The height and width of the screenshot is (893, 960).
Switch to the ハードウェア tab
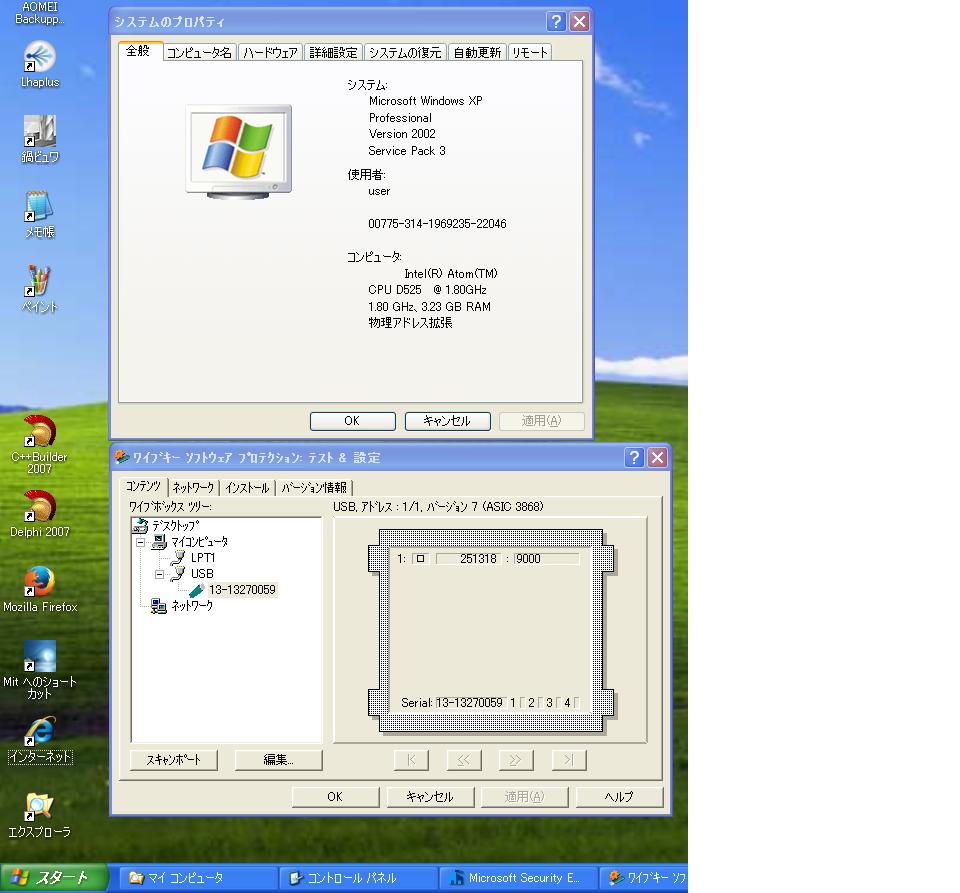point(270,53)
